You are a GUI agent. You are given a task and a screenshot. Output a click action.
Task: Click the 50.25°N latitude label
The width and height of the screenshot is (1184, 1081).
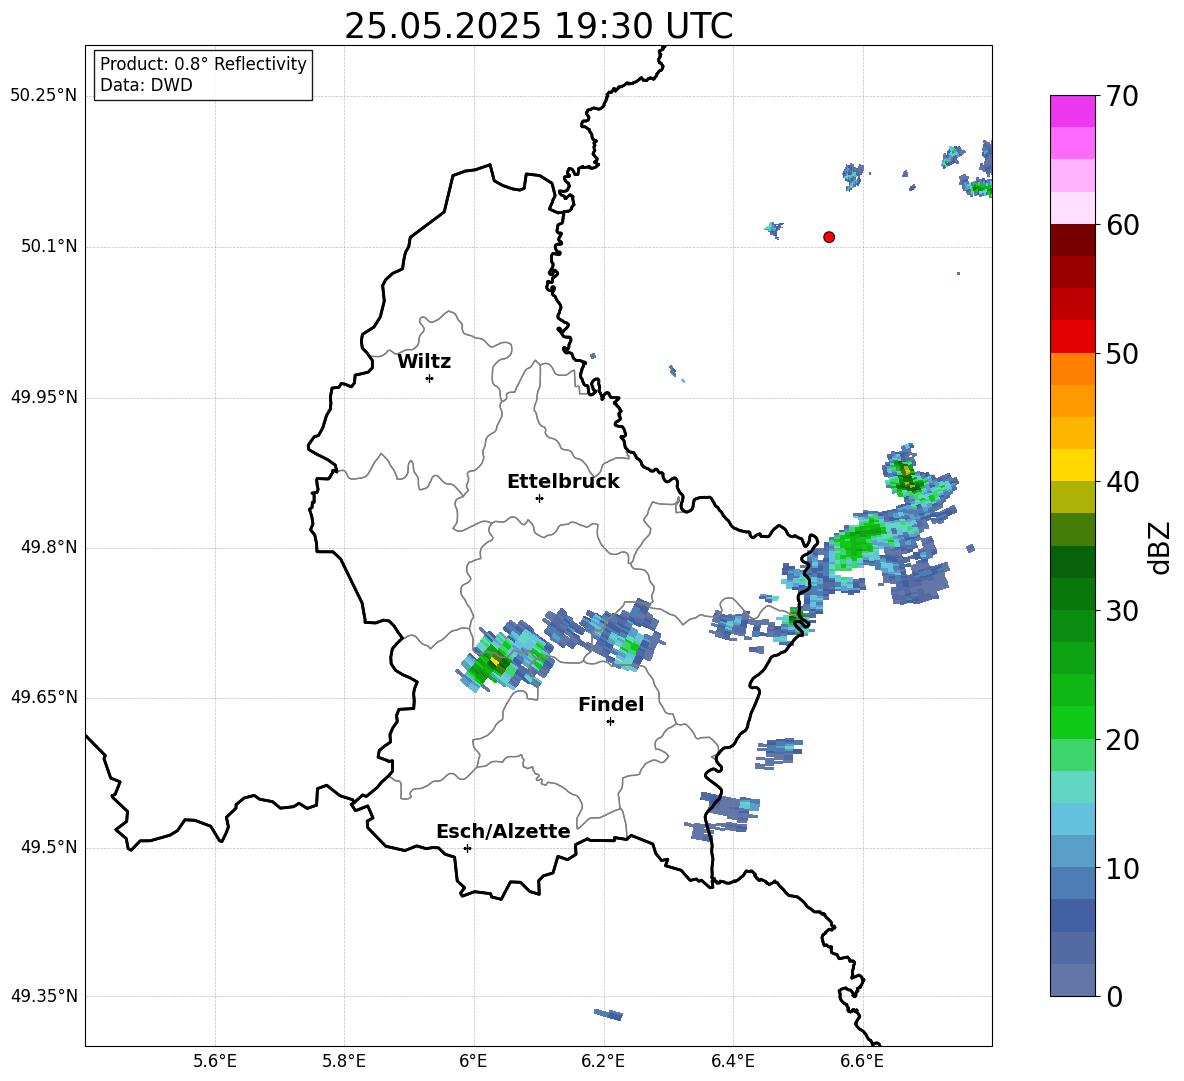tap(44, 96)
